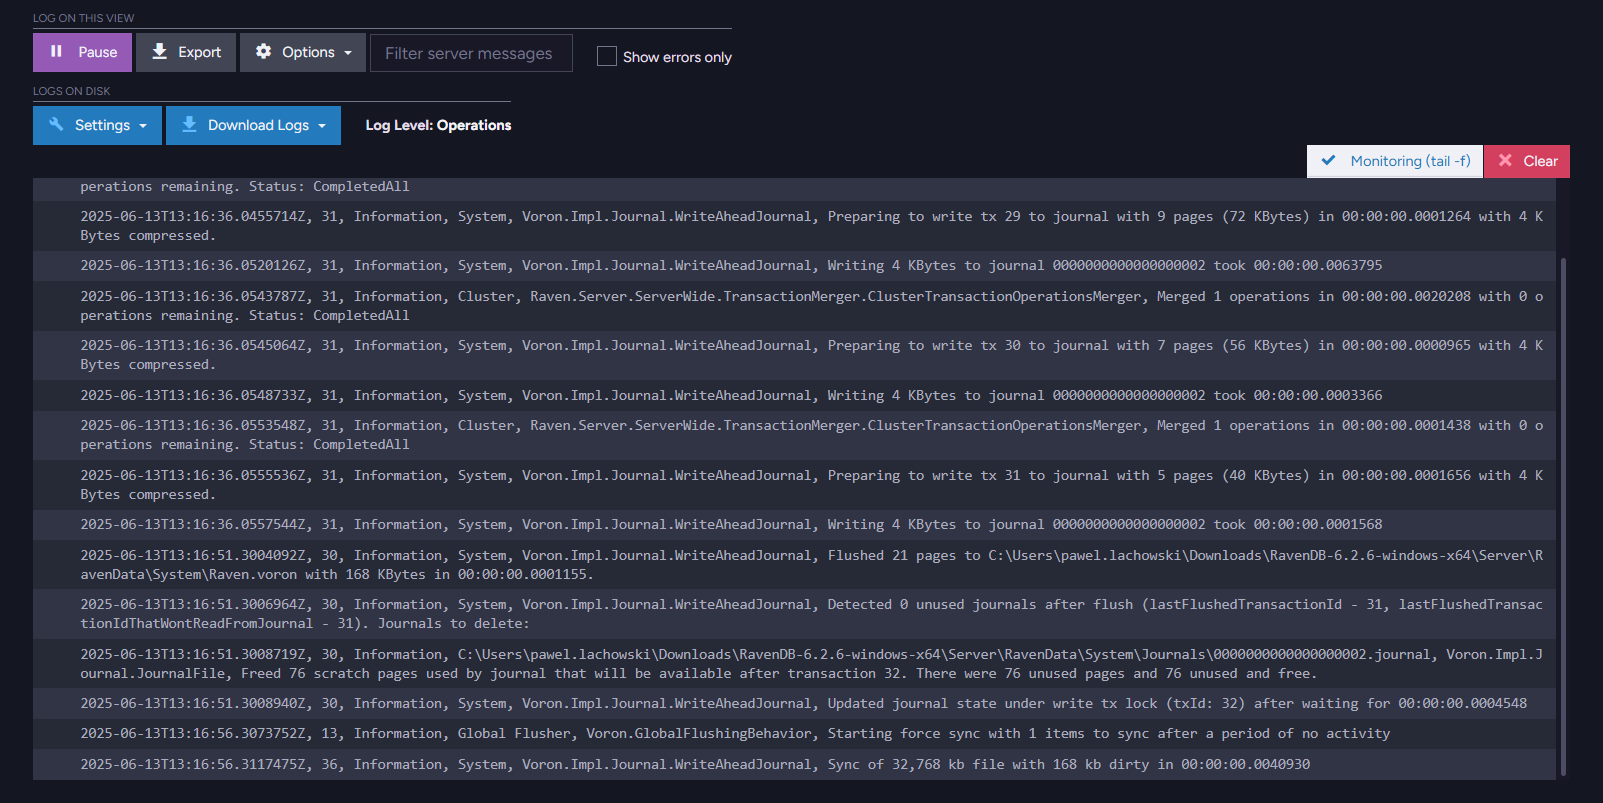
Task: Click the log panel vertical scrollbar
Action: click(1563, 515)
